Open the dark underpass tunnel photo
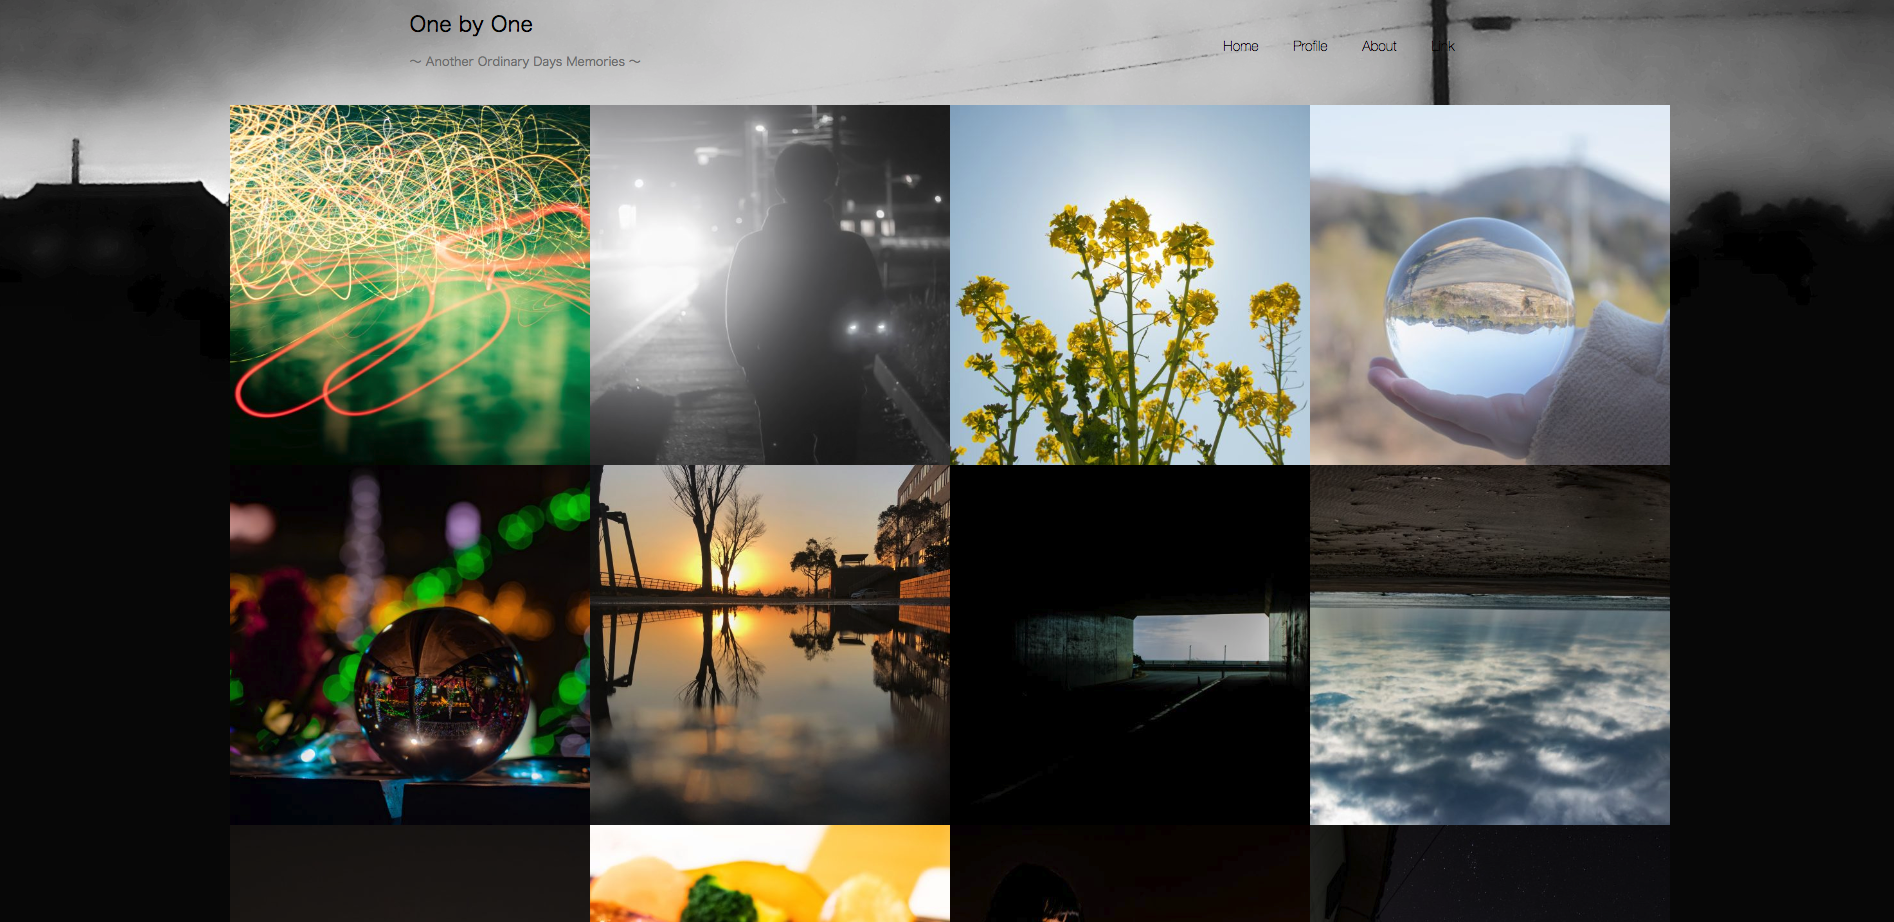The image size is (1894, 922). pos(1130,645)
